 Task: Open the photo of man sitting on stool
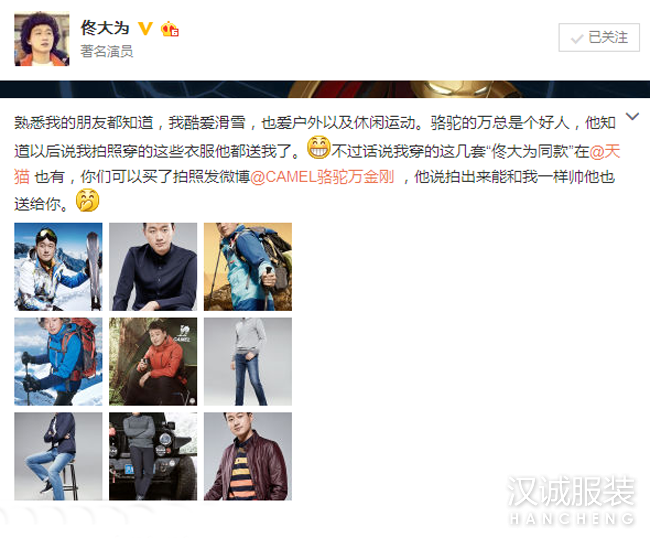coord(58,456)
